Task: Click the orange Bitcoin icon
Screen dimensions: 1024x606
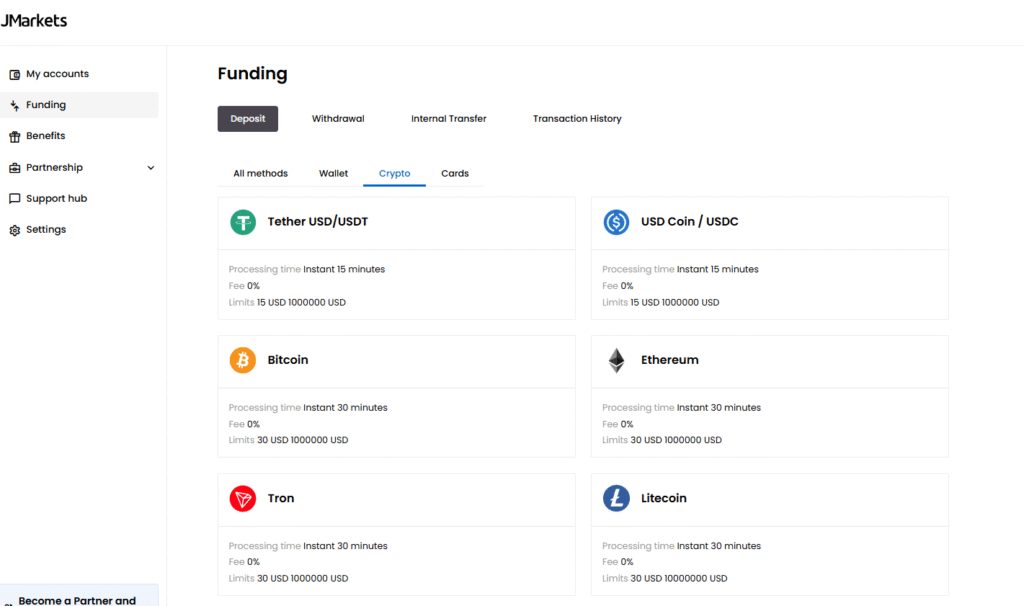Action: click(x=243, y=360)
